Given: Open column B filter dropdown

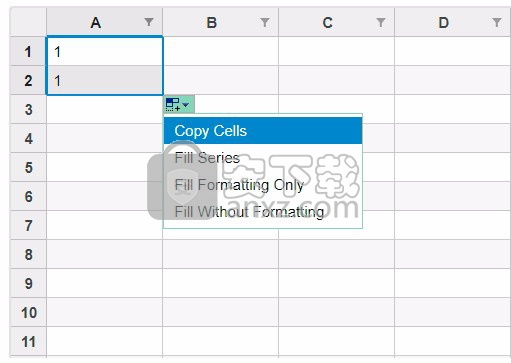Looking at the screenshot, I should pos(265,22).
